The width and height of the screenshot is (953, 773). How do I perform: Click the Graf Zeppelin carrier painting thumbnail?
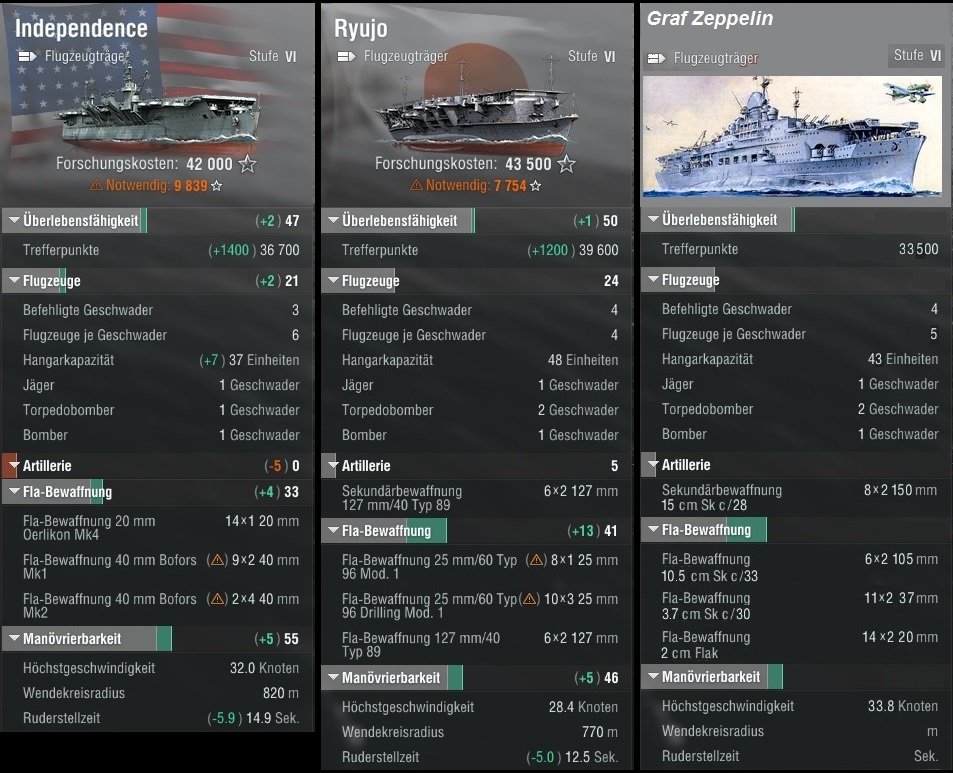(791, 135)
